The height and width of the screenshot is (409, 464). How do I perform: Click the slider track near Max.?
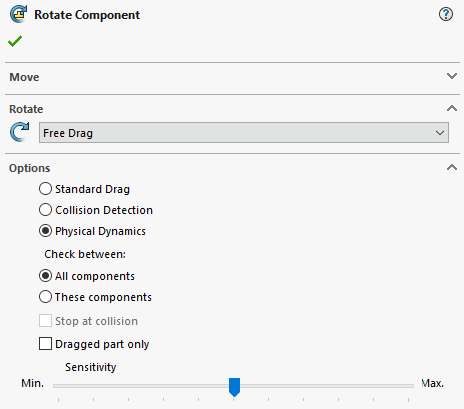tap(400, 386)
